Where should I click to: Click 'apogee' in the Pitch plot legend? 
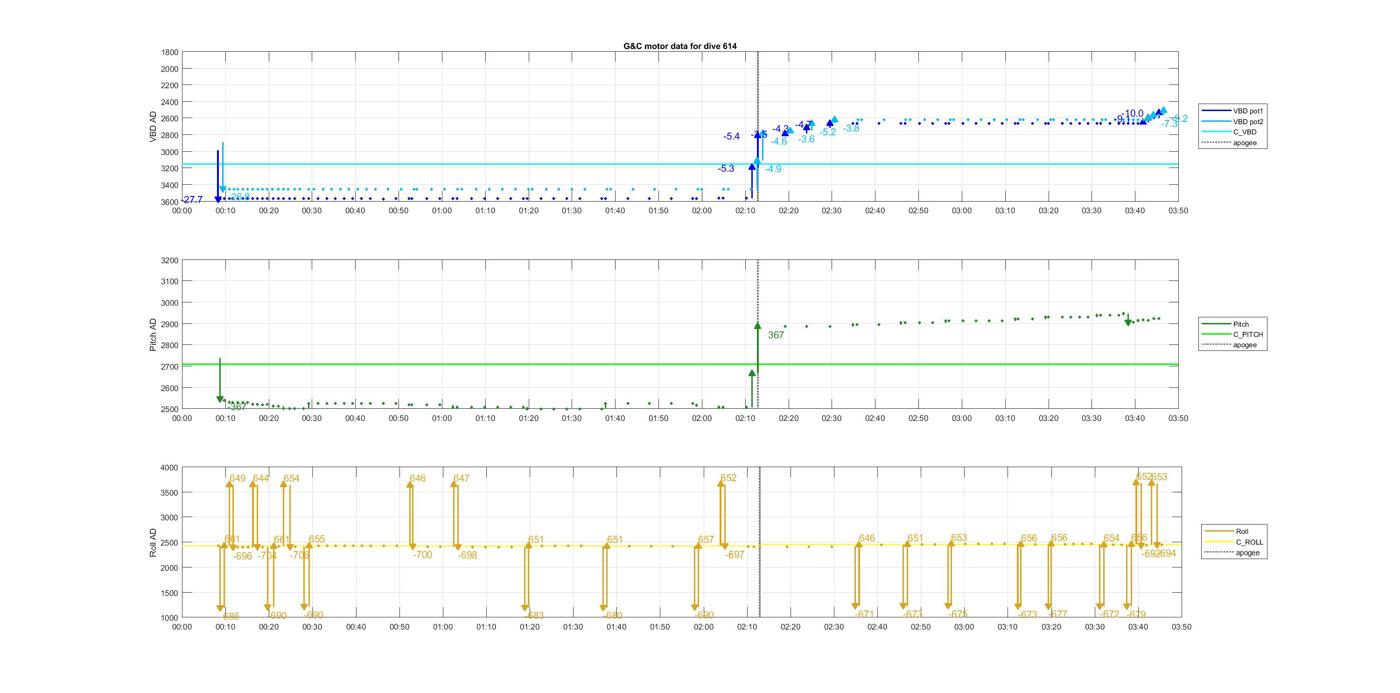[x=1245, y=344]
